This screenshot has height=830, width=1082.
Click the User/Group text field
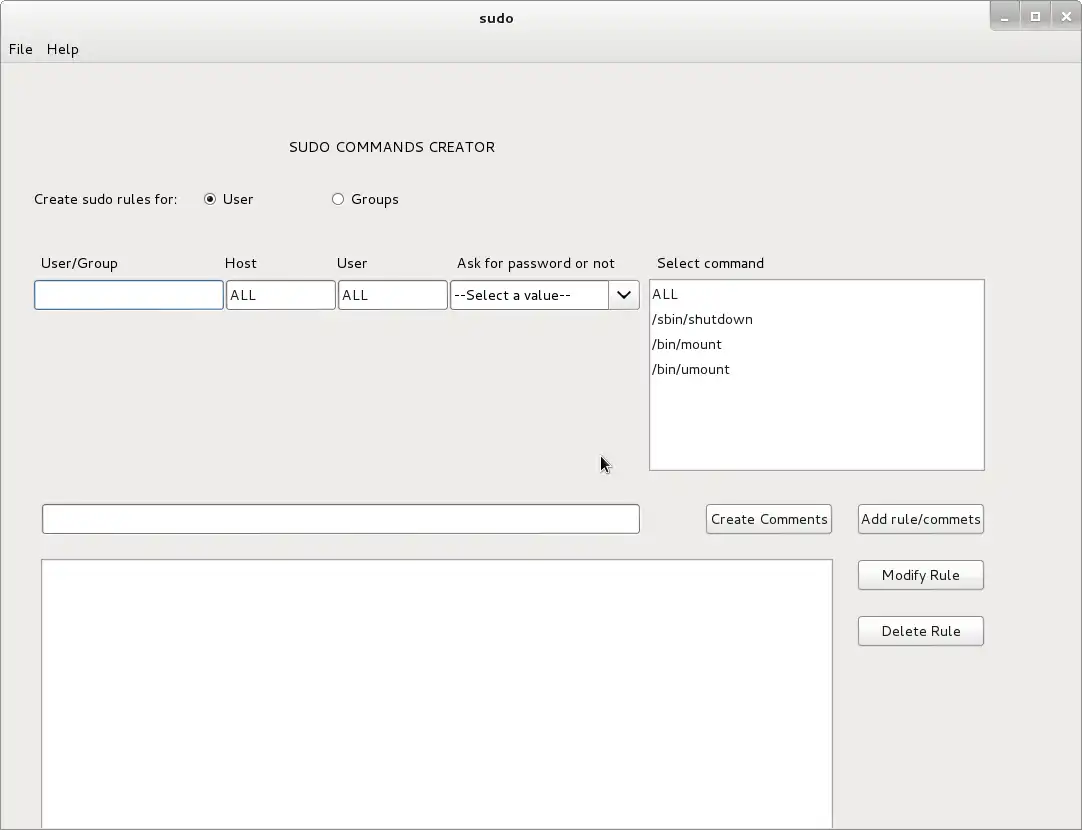129,295
